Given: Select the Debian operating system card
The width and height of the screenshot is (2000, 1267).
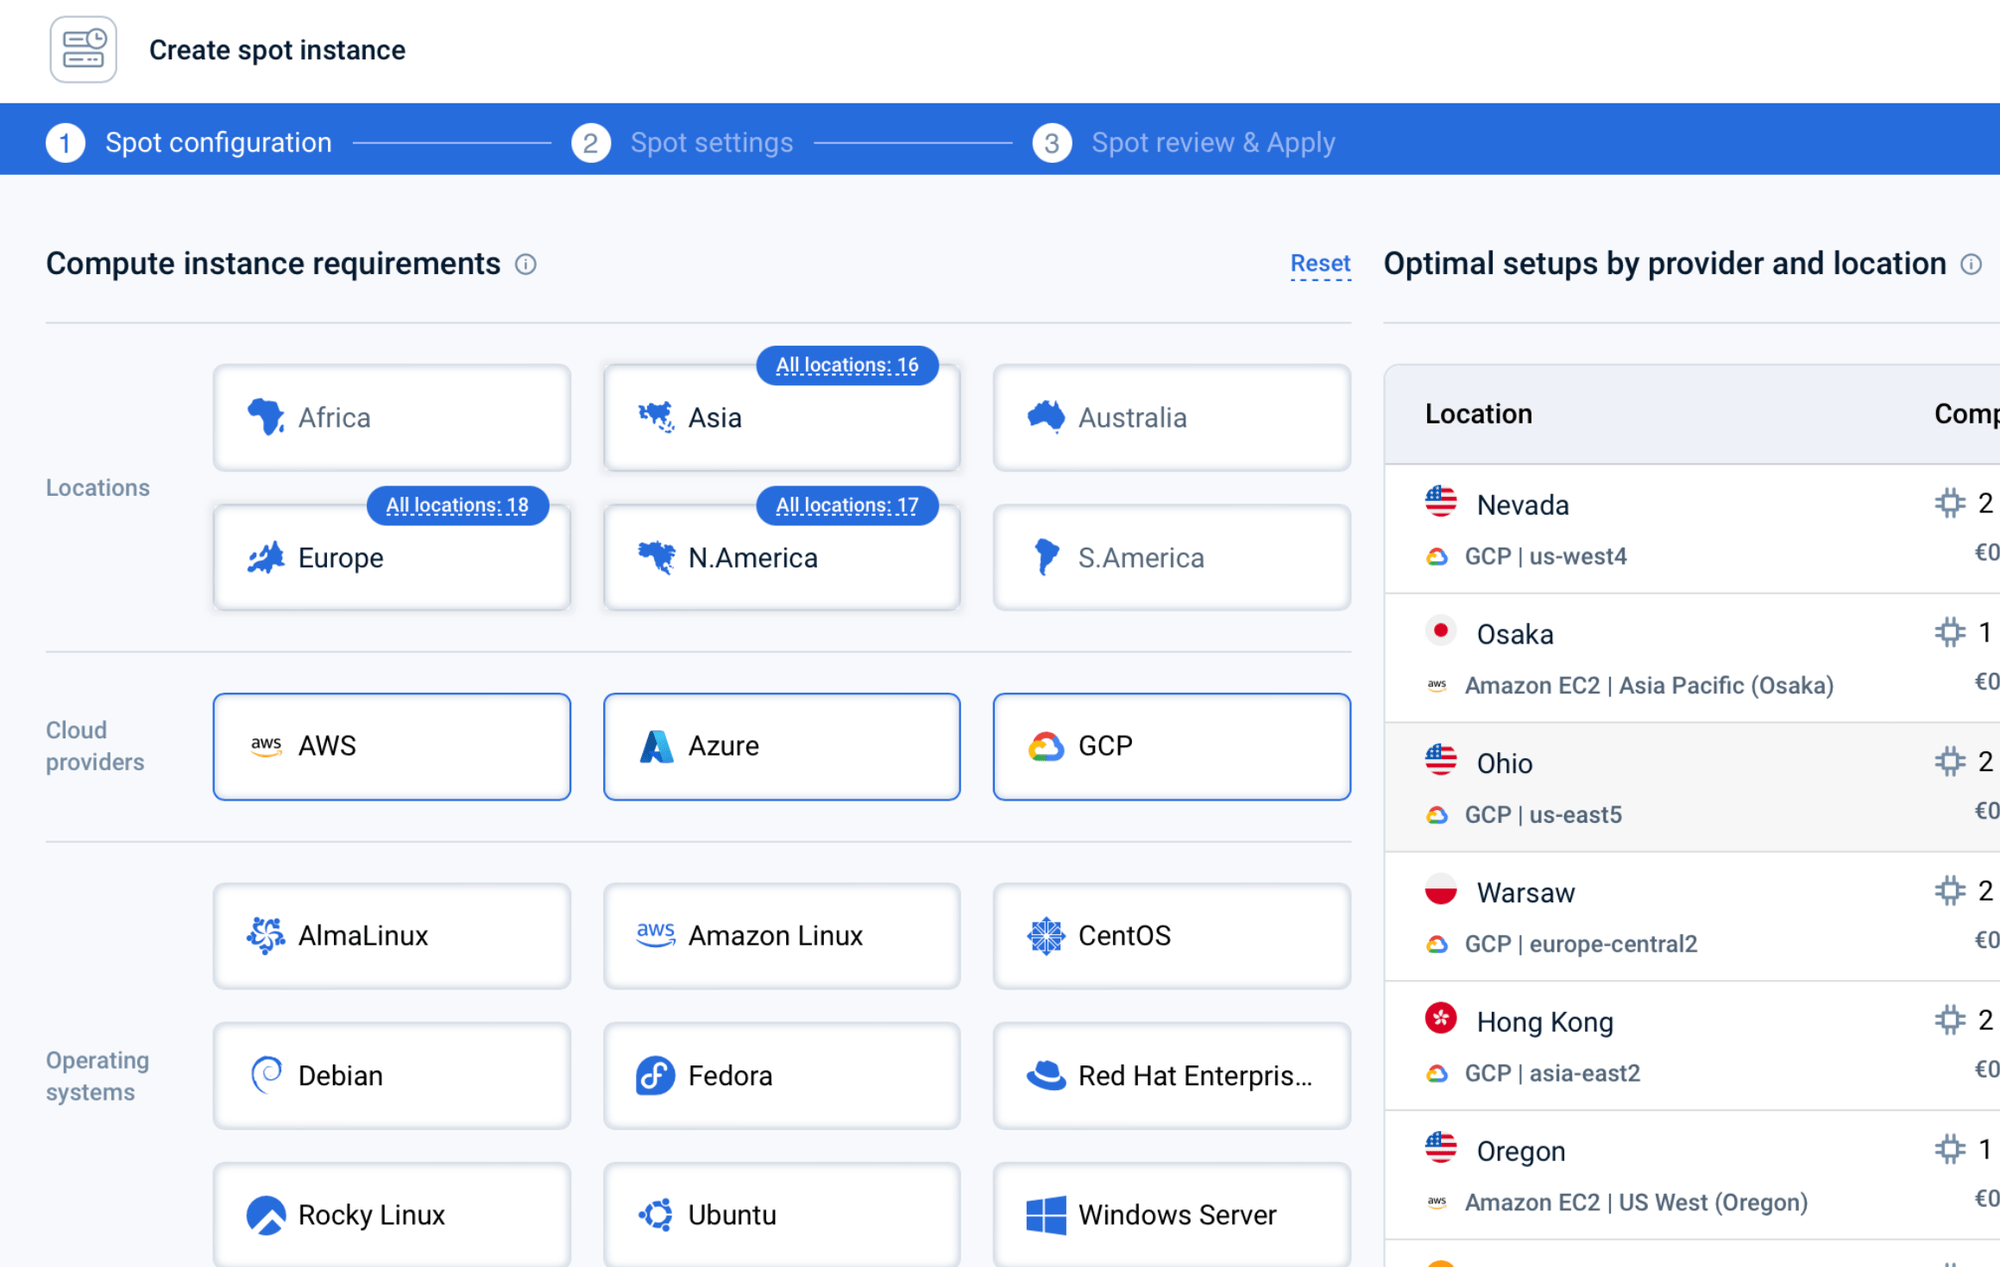Looking at the screenshot, I should [391, 1076].
